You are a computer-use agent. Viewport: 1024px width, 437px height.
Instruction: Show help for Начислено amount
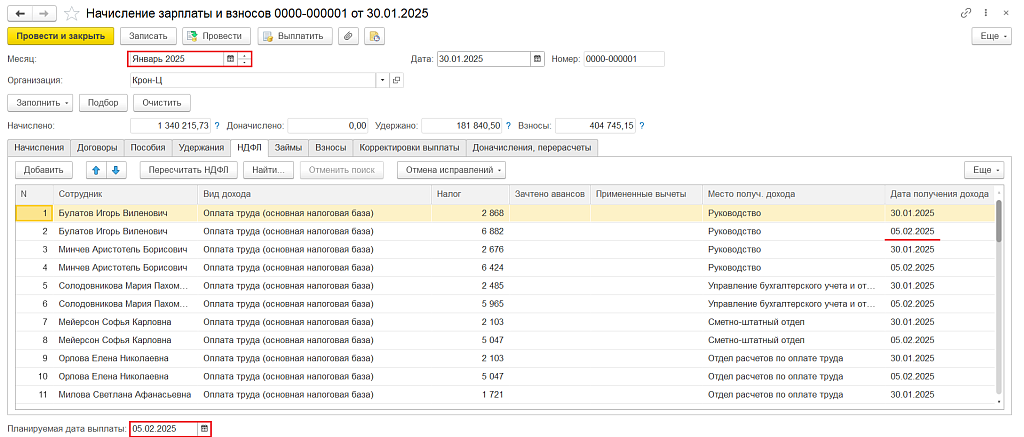217,125
